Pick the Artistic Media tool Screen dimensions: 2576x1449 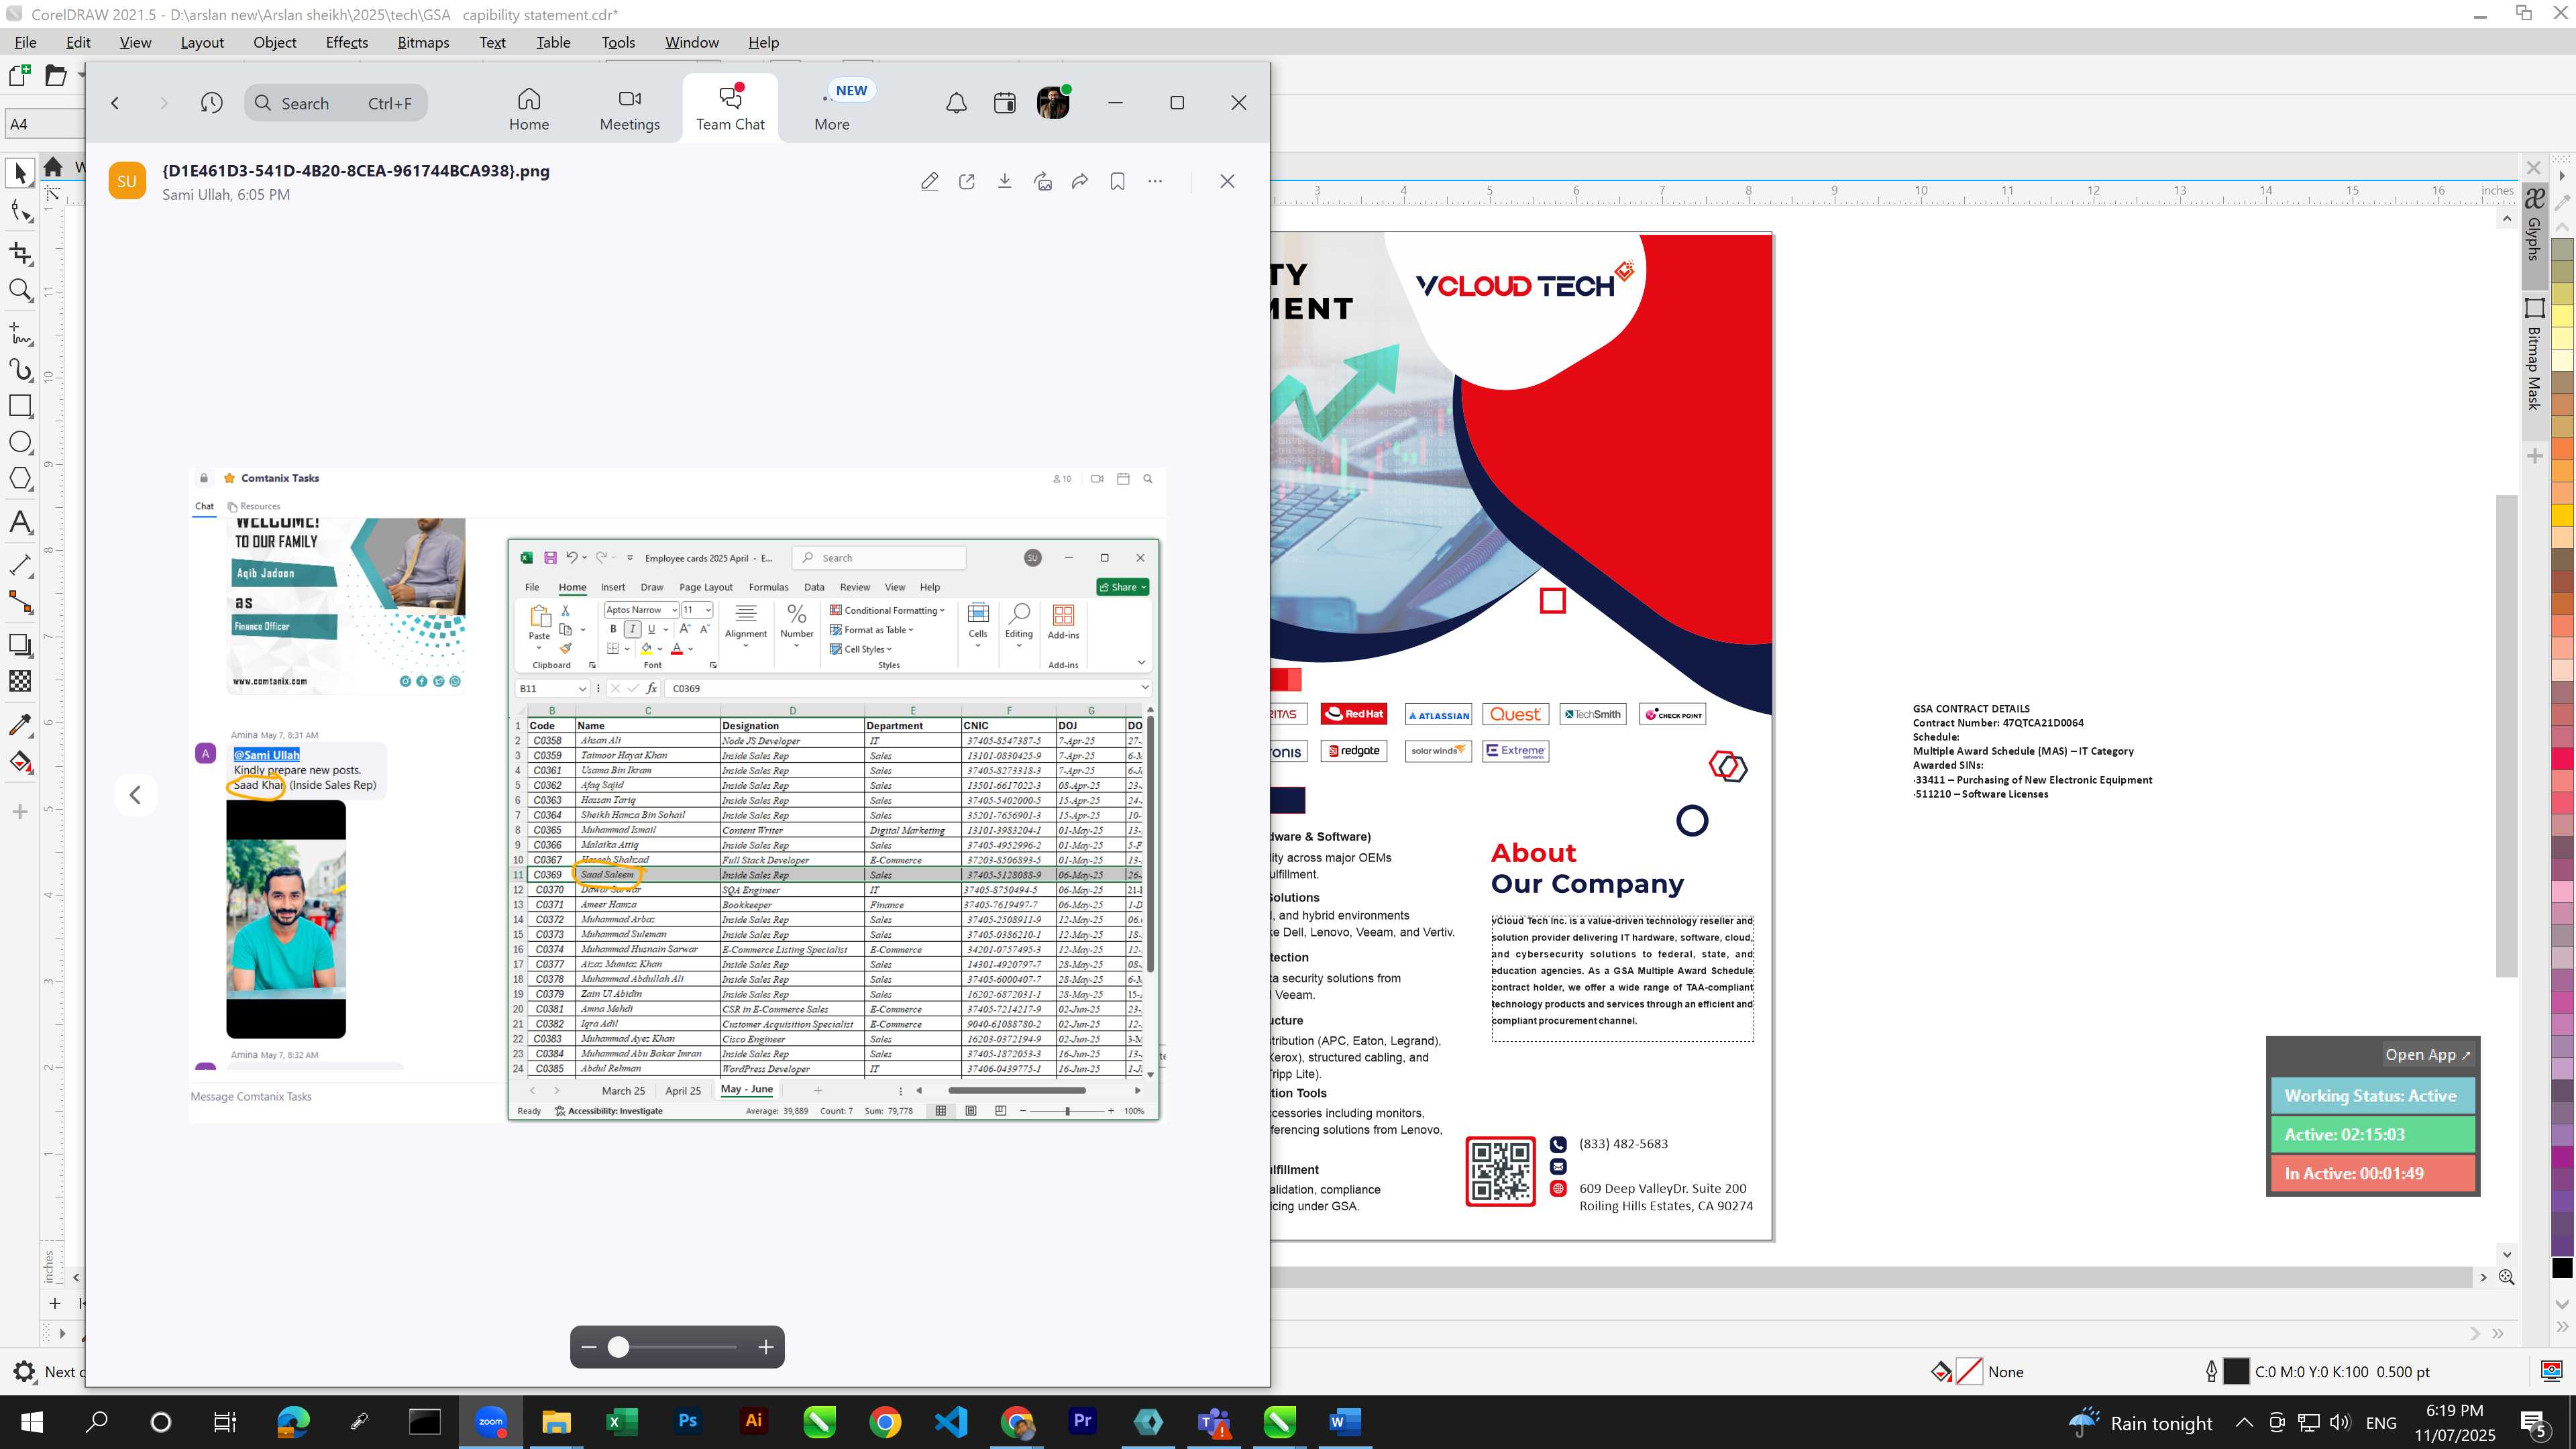click(20, 369)
